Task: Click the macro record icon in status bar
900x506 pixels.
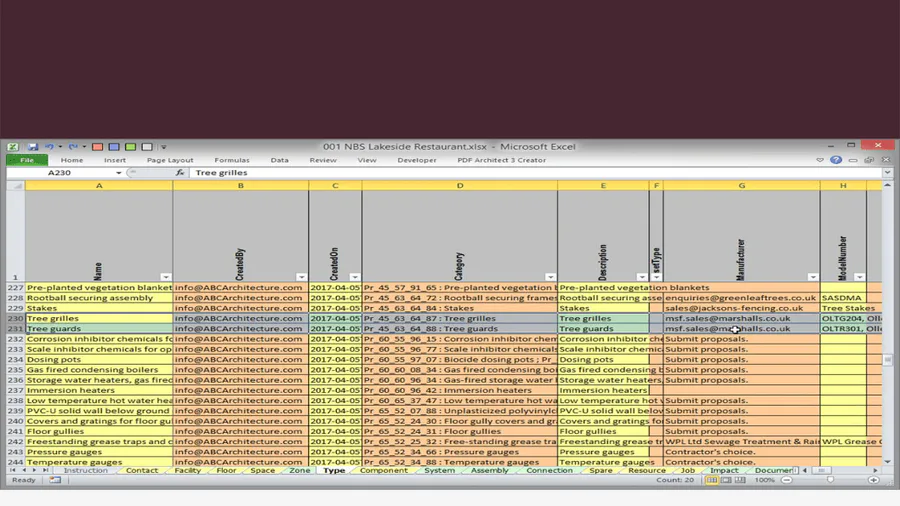Action: click(55, 480)
